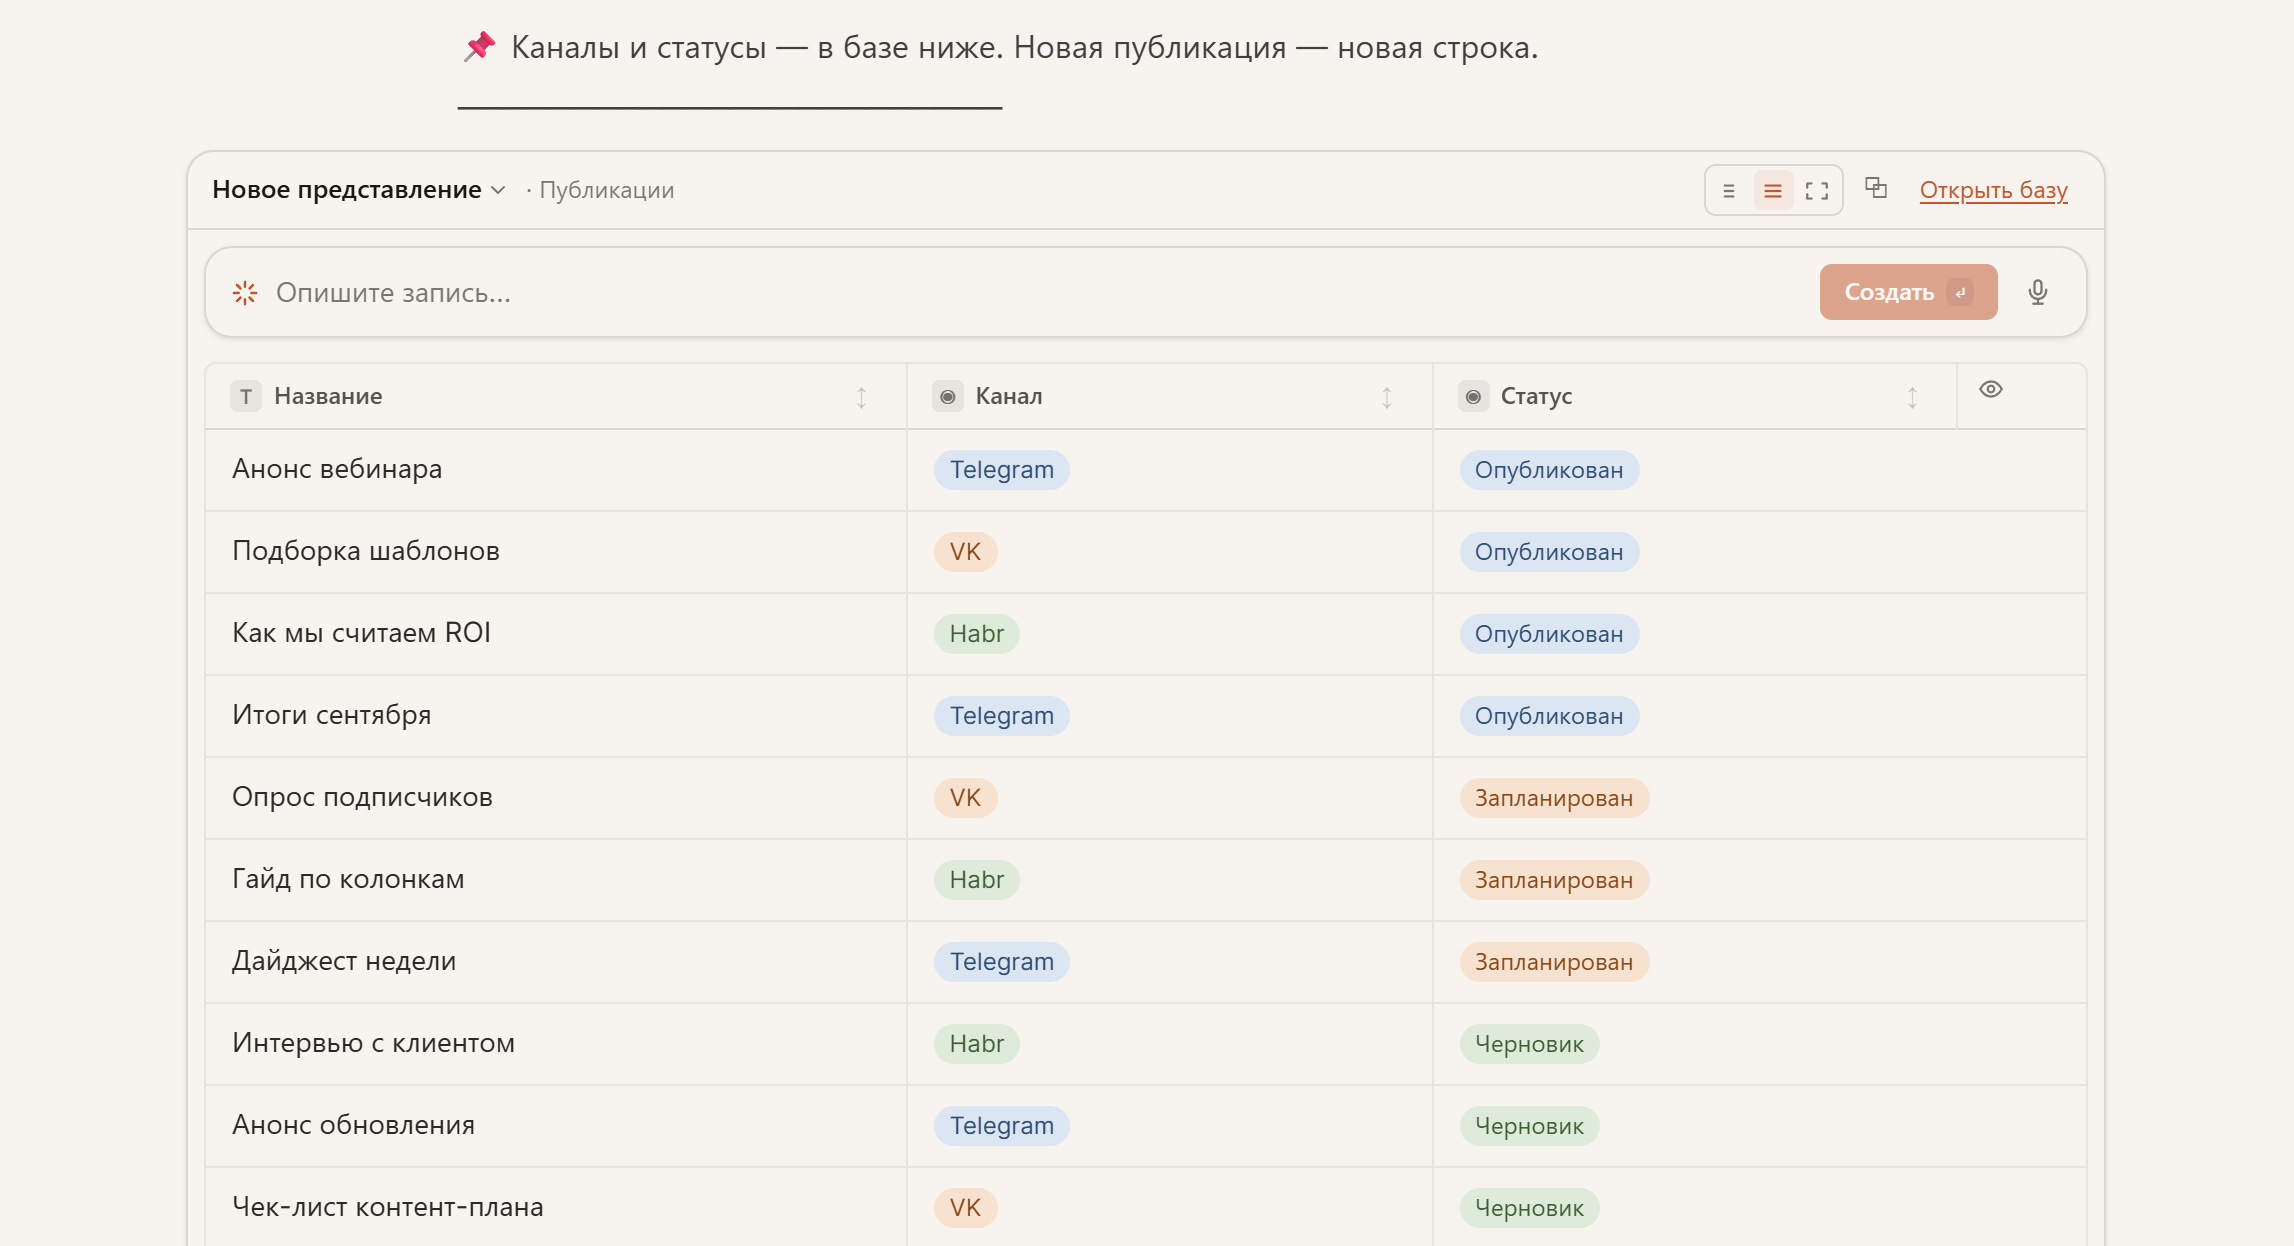Click the Канал column header
2294x1246 pixels.
[x=1170, y=397]
